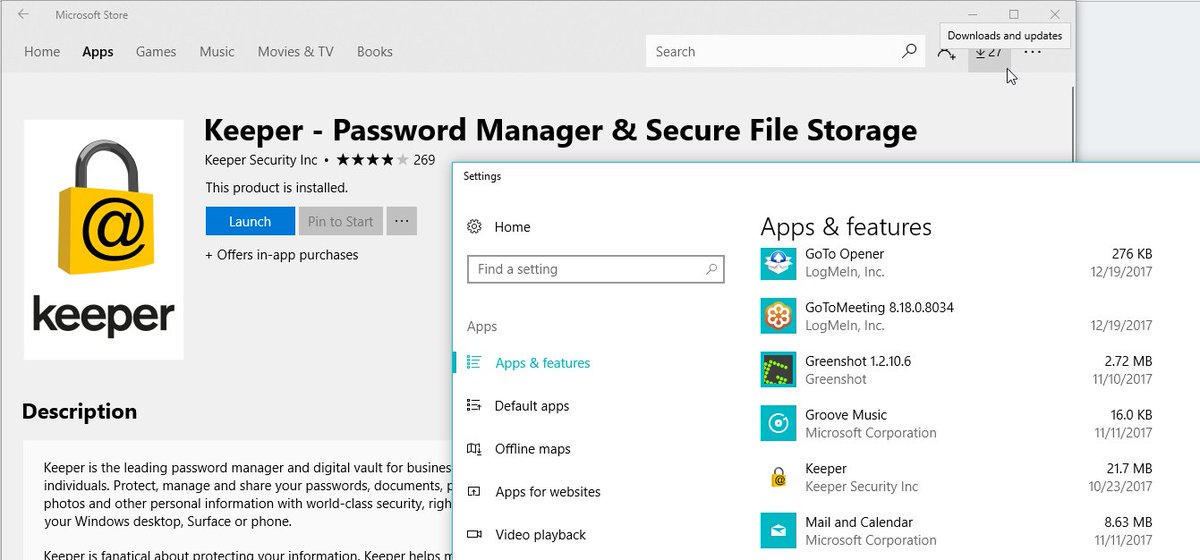Click the Find a setting magnifier icon
Image resolution: width=1200 pixels, height=560 pixels.
[x=711, y=269]
